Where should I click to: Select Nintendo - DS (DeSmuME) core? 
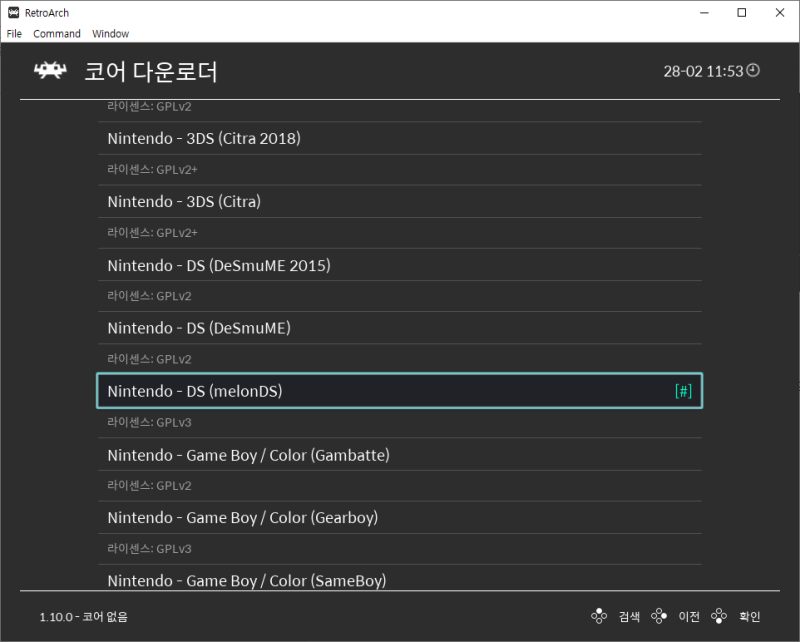click(x=400, y=328)
